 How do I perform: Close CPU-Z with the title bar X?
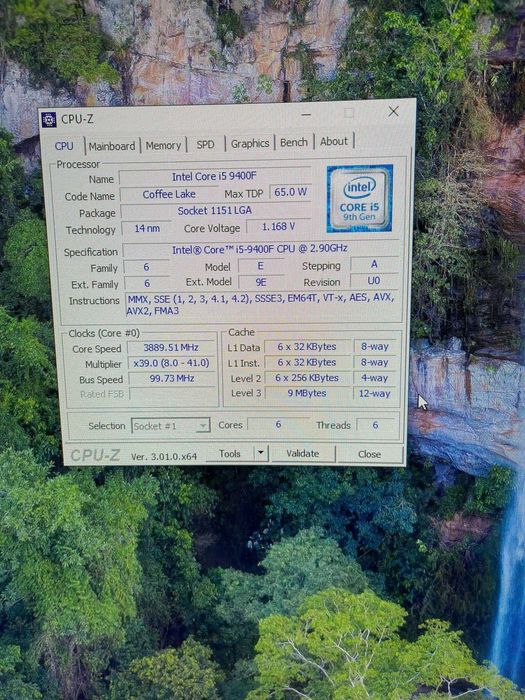coord(393,112)
